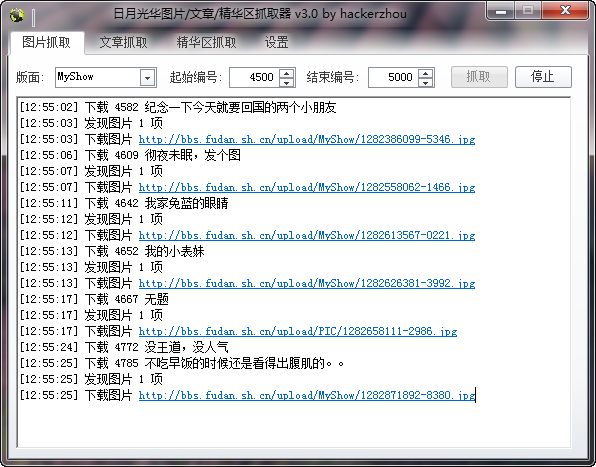Open the link ending 1282871892-8380.jpg

pos(307,395)
